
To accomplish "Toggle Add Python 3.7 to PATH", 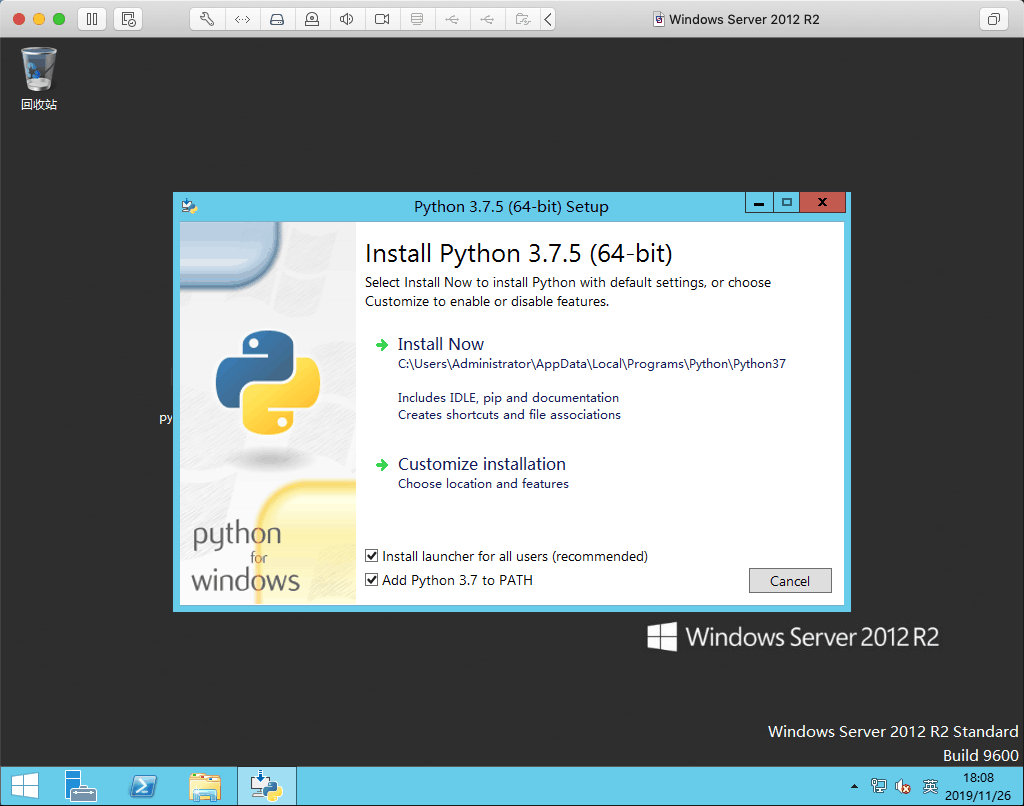I will 372,580.
